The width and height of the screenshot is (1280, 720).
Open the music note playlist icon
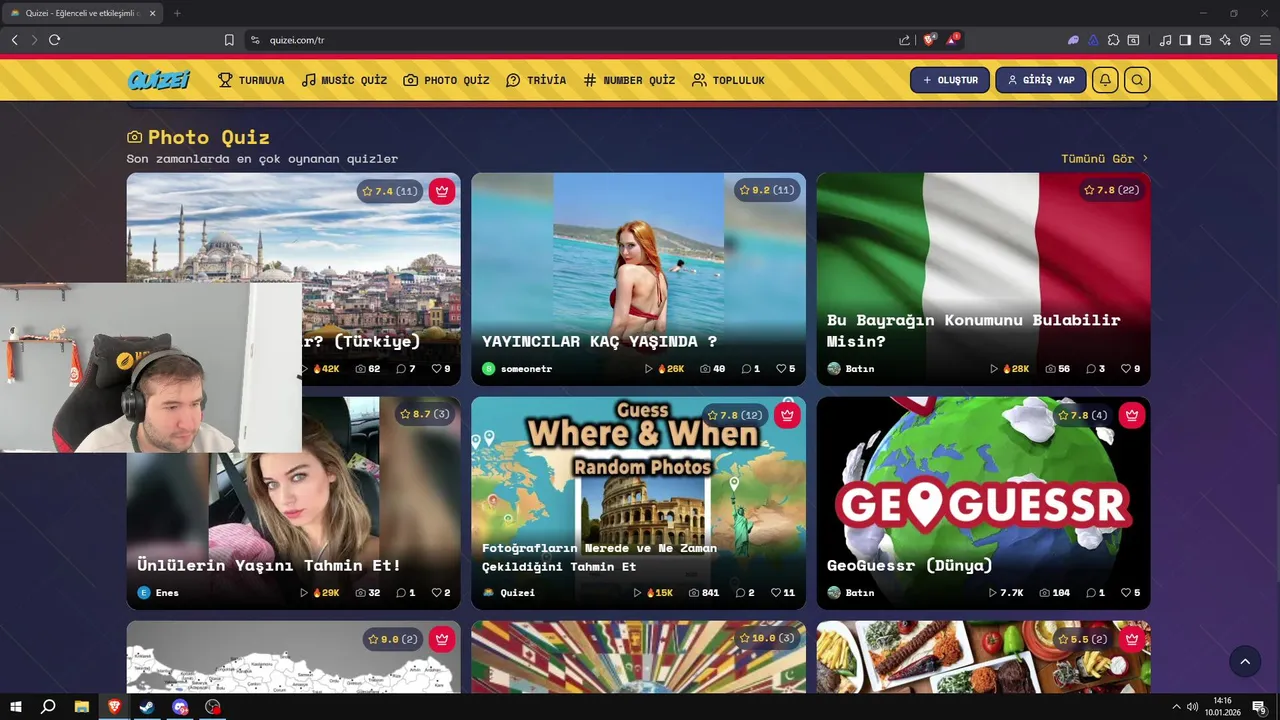click(1165, 40)
